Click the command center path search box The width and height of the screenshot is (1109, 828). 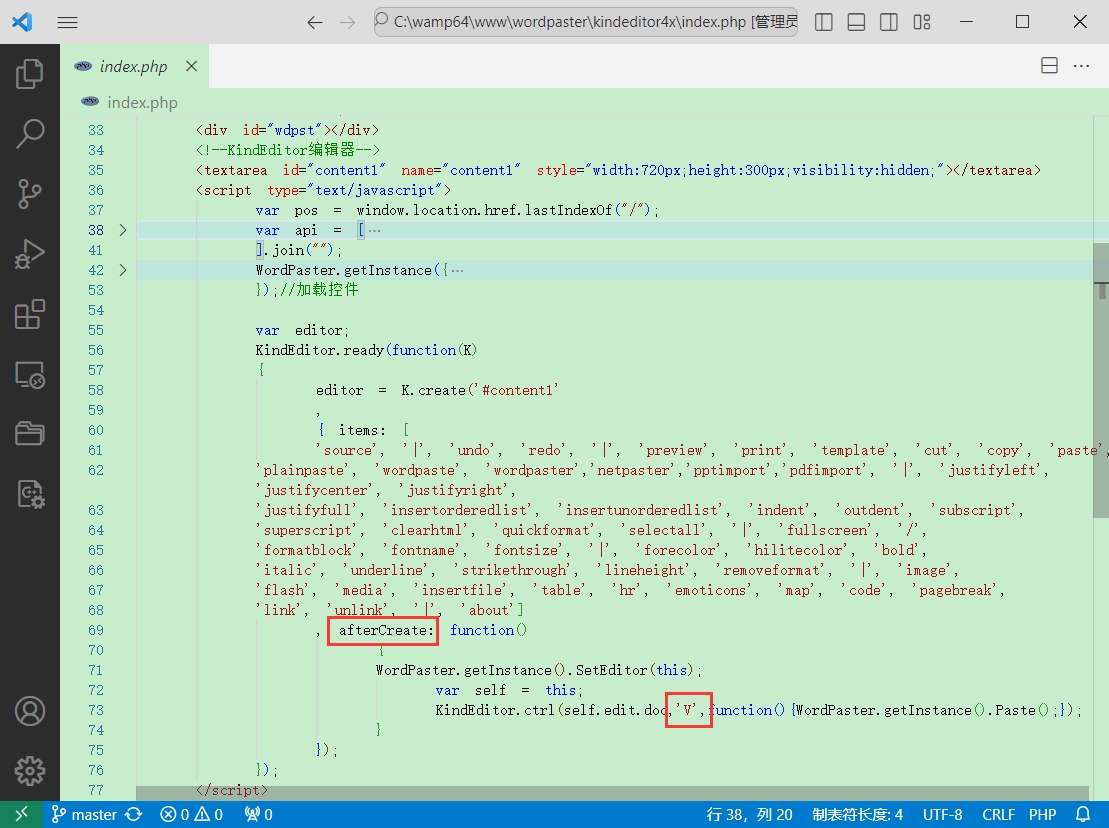point(586,22)
